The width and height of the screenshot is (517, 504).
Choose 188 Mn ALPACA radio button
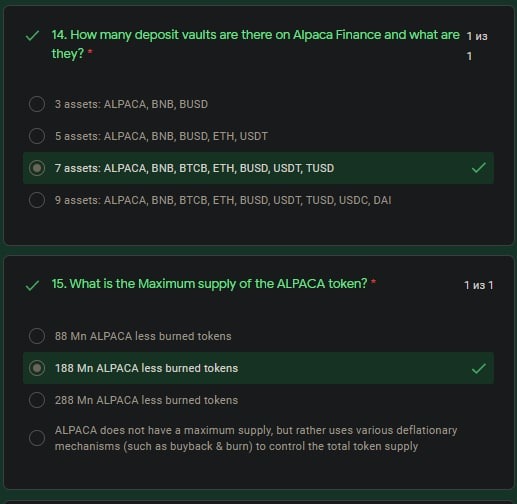tap(37, 368)
